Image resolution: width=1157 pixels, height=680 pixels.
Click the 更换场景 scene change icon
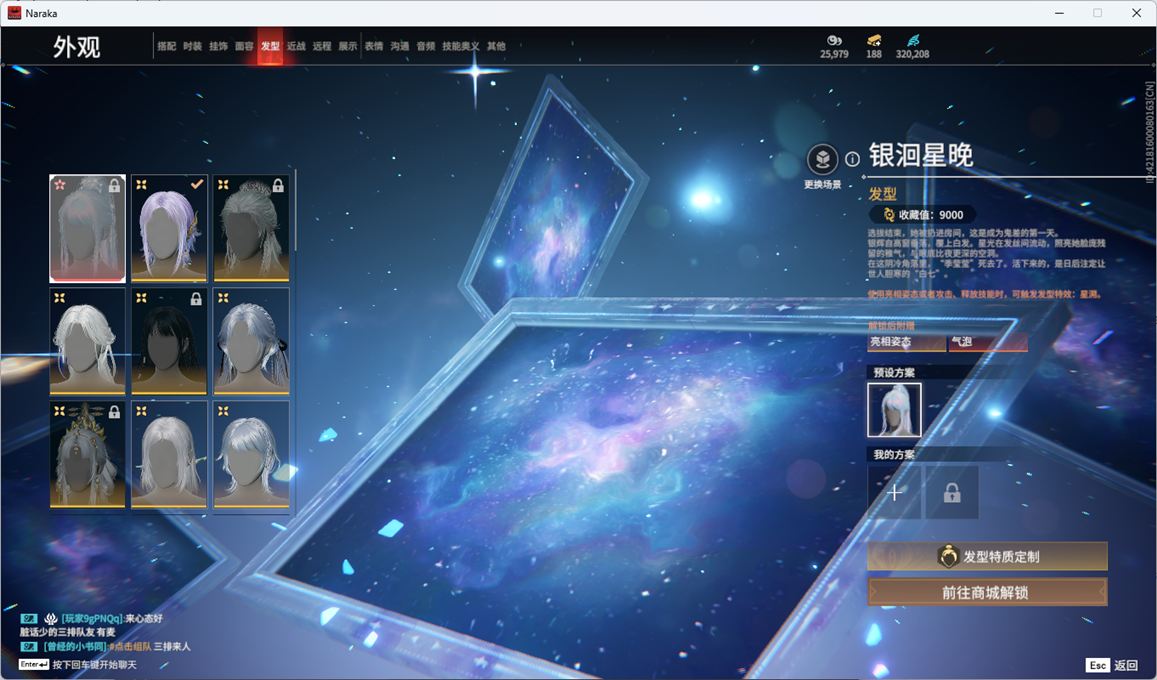coord(822,160)
